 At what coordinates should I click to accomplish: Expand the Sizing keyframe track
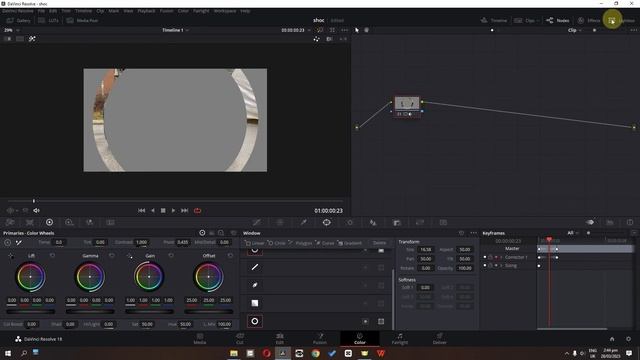click(x=501, y=266)
